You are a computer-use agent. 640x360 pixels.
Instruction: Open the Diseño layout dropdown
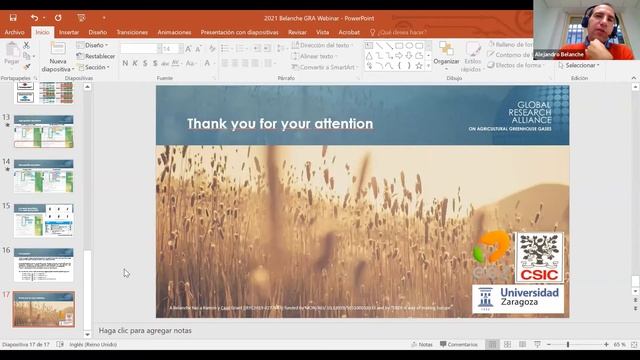[93, 45]
